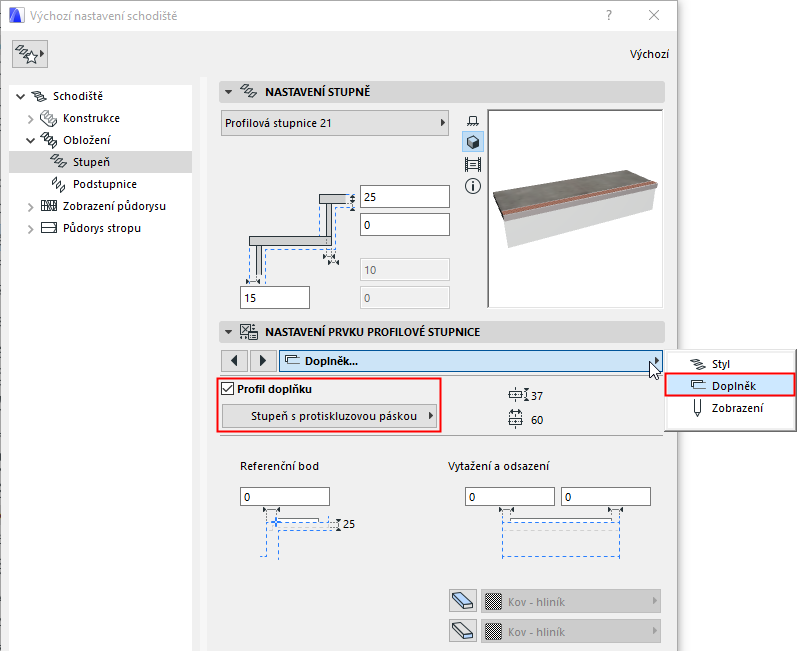Select the 2D symbol preview icon
This screenshot has width=798, height=651.
pos(473,121)
